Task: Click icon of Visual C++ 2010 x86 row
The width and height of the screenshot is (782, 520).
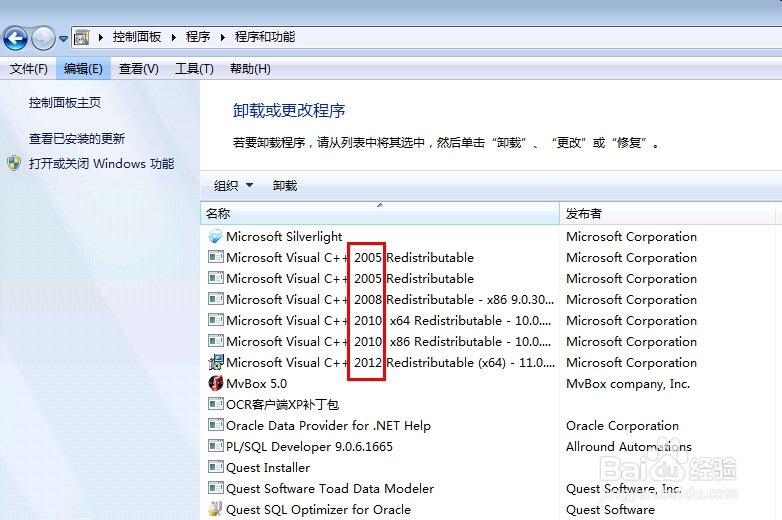Action: click(x=215, y=341)
